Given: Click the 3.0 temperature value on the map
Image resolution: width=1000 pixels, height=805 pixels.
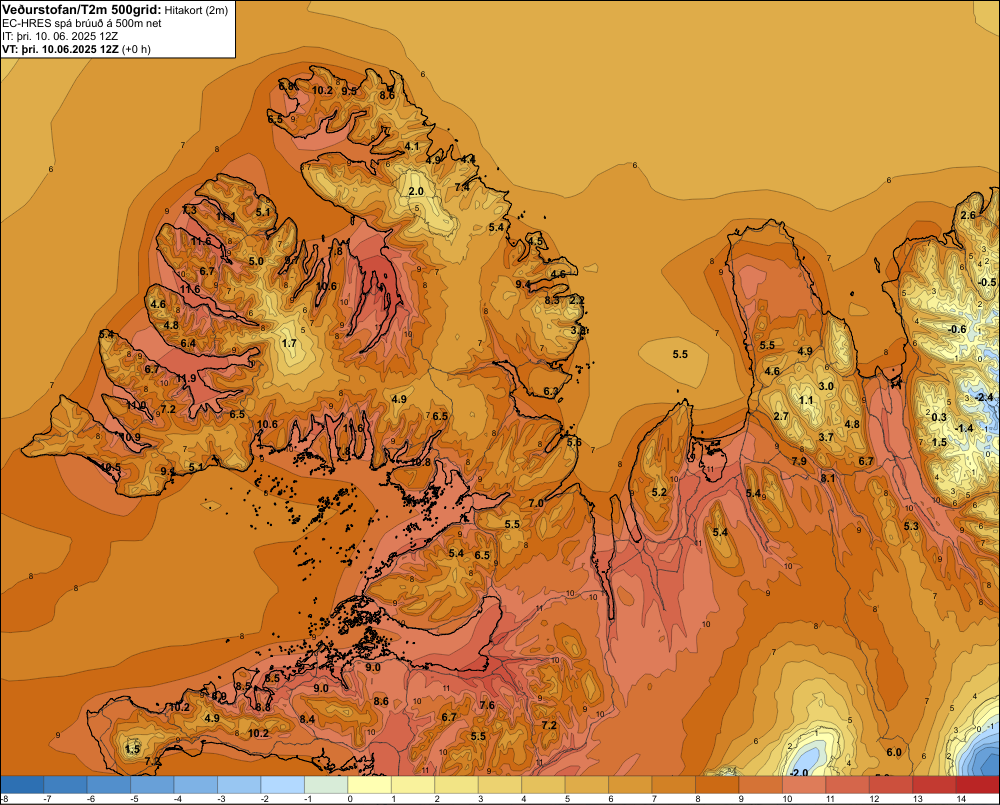Looking at the screenshot, I should tap(826, 386).
